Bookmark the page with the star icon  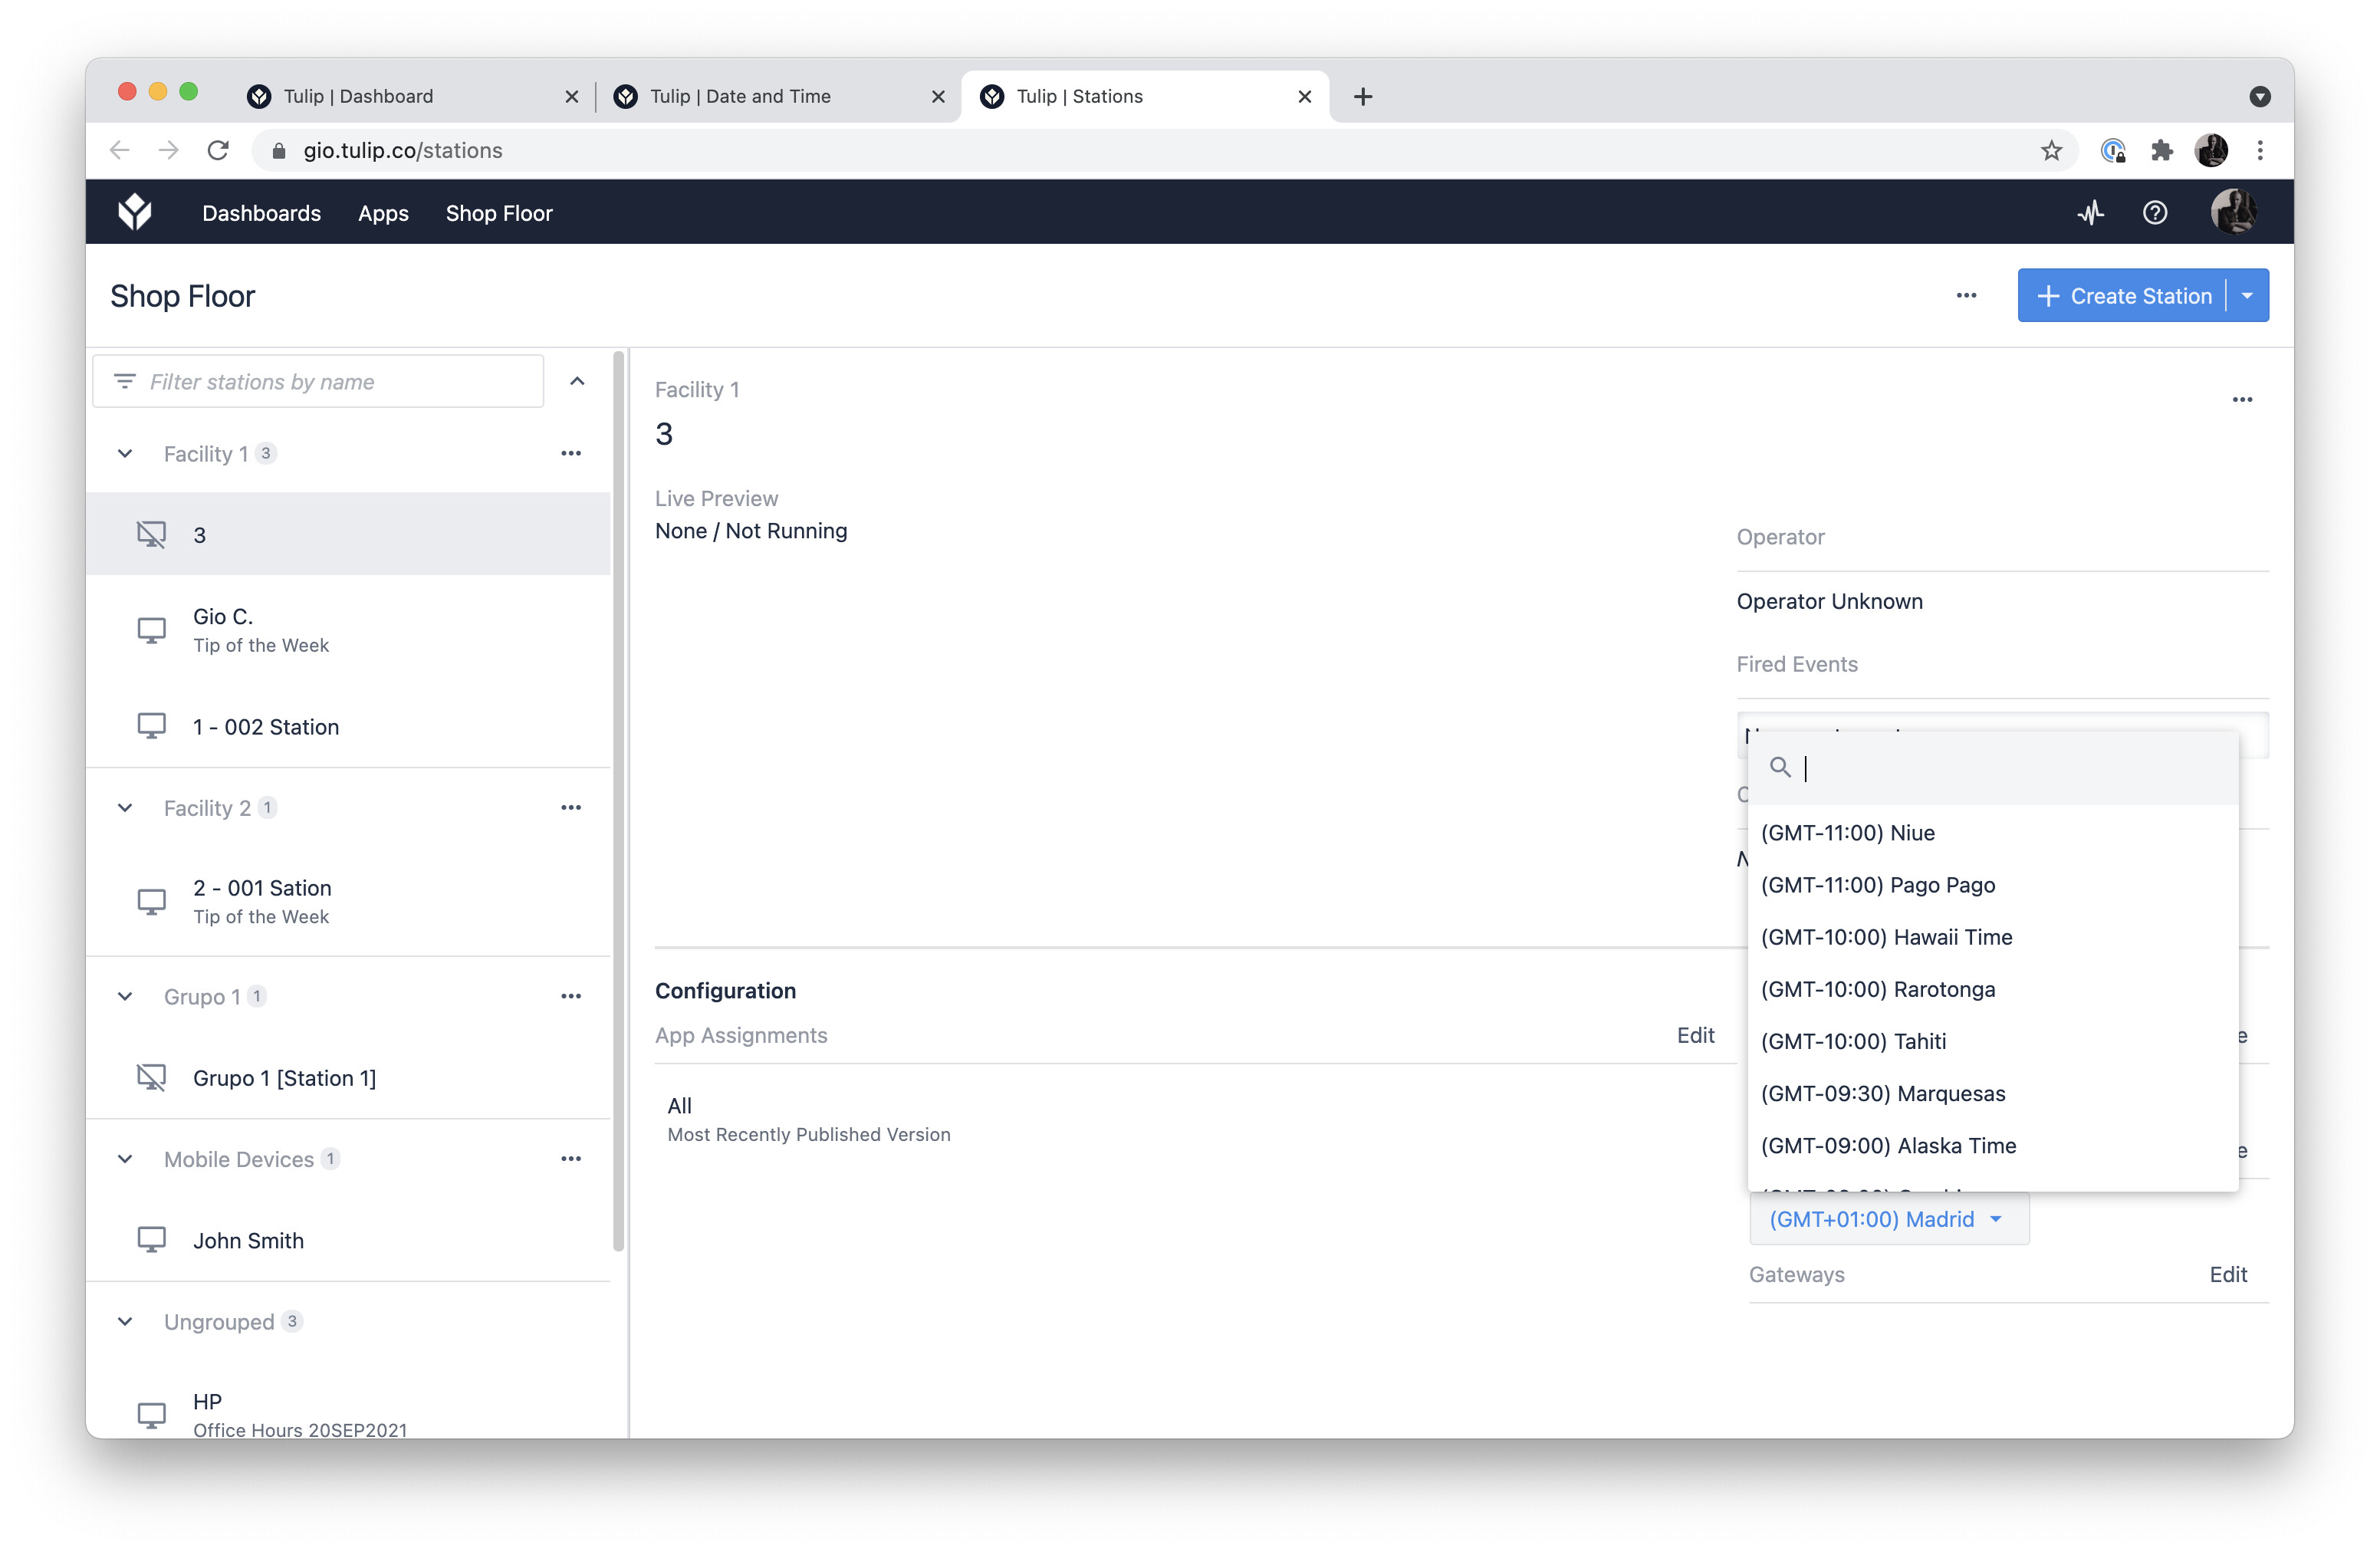pyautogui.click(x=2051, y=150)
